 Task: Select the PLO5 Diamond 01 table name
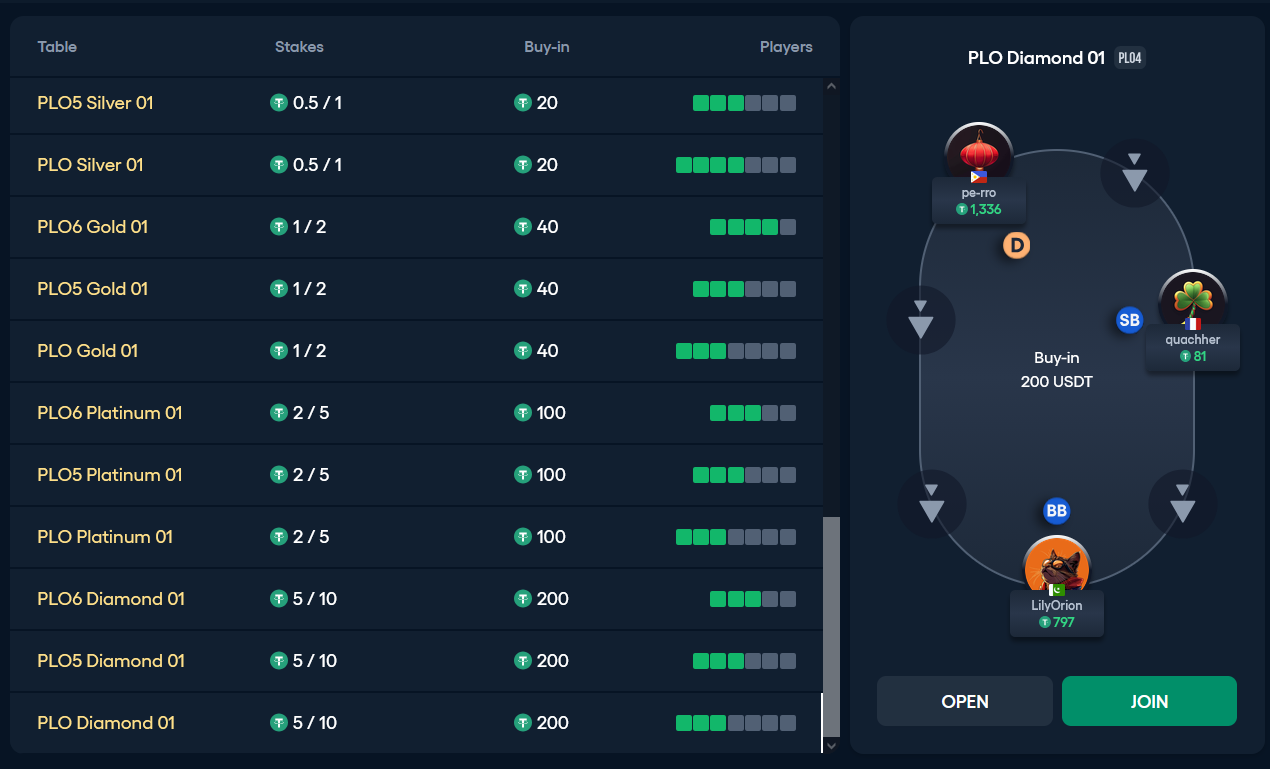point(111,661)
